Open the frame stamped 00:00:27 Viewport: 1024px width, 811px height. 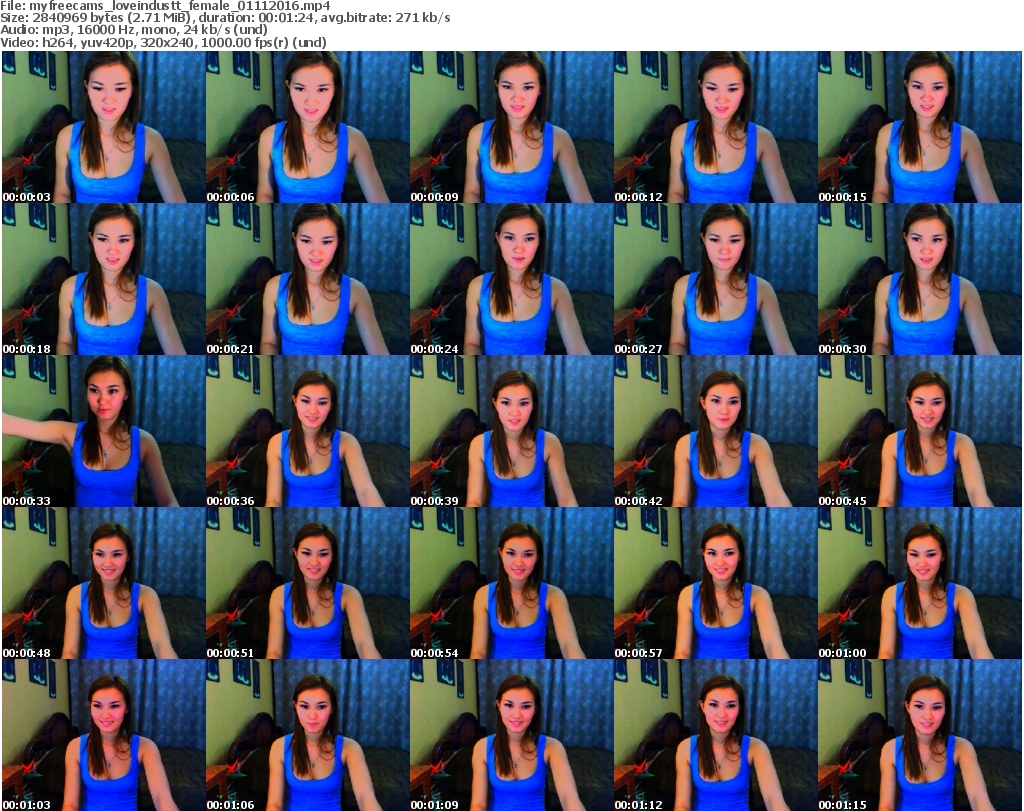click(x=715, y=279)
